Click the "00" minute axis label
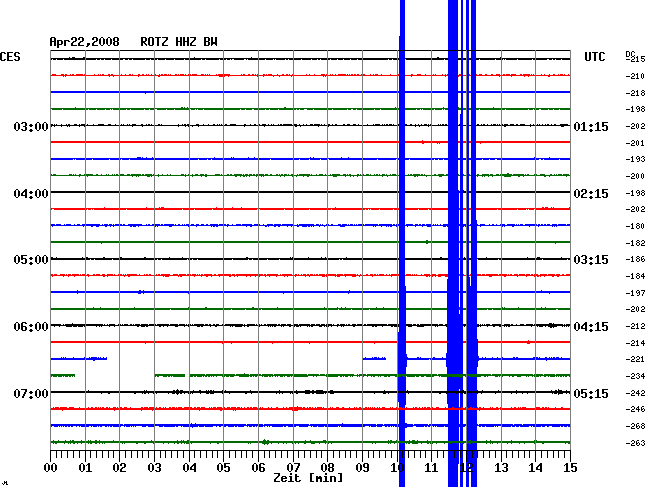The width and height of the screenshot is (650, 494). (51, 468)
